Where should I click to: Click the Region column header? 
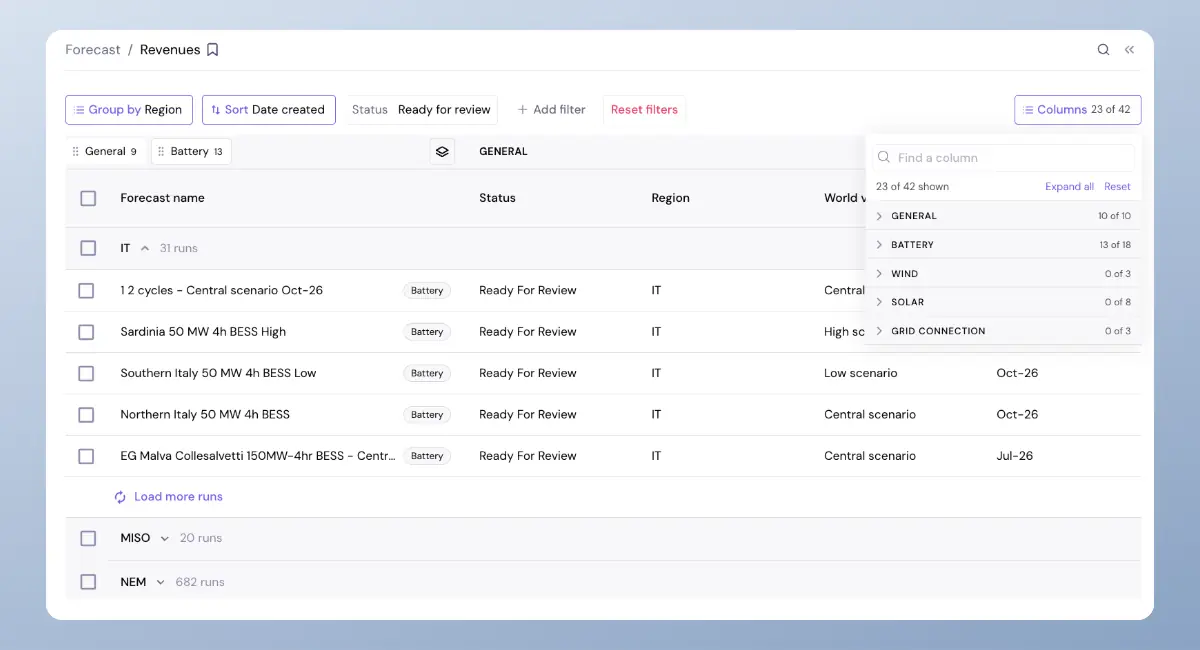[x=670, y=198]
